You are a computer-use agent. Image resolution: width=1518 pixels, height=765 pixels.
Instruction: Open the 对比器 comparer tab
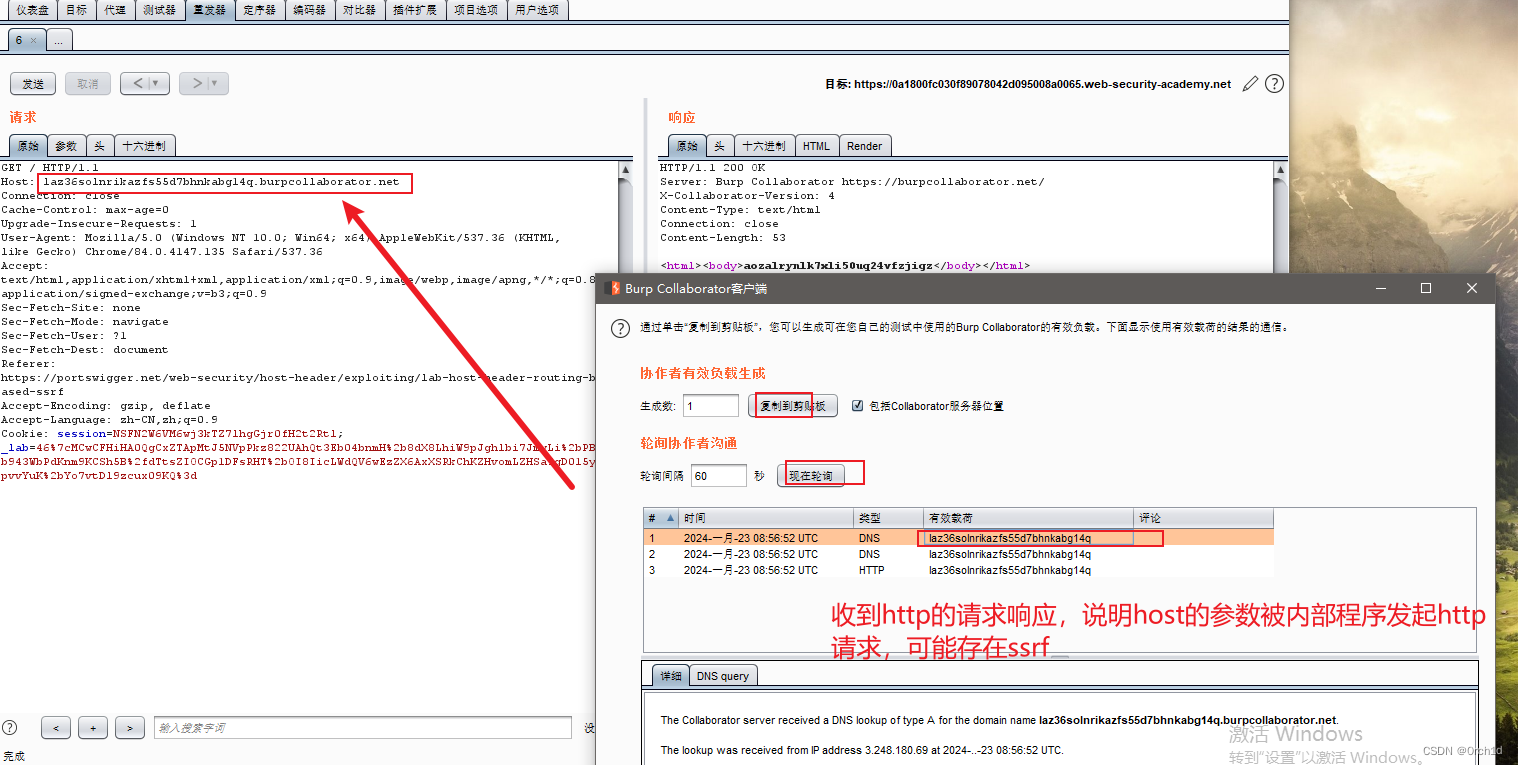coord(359,10)
